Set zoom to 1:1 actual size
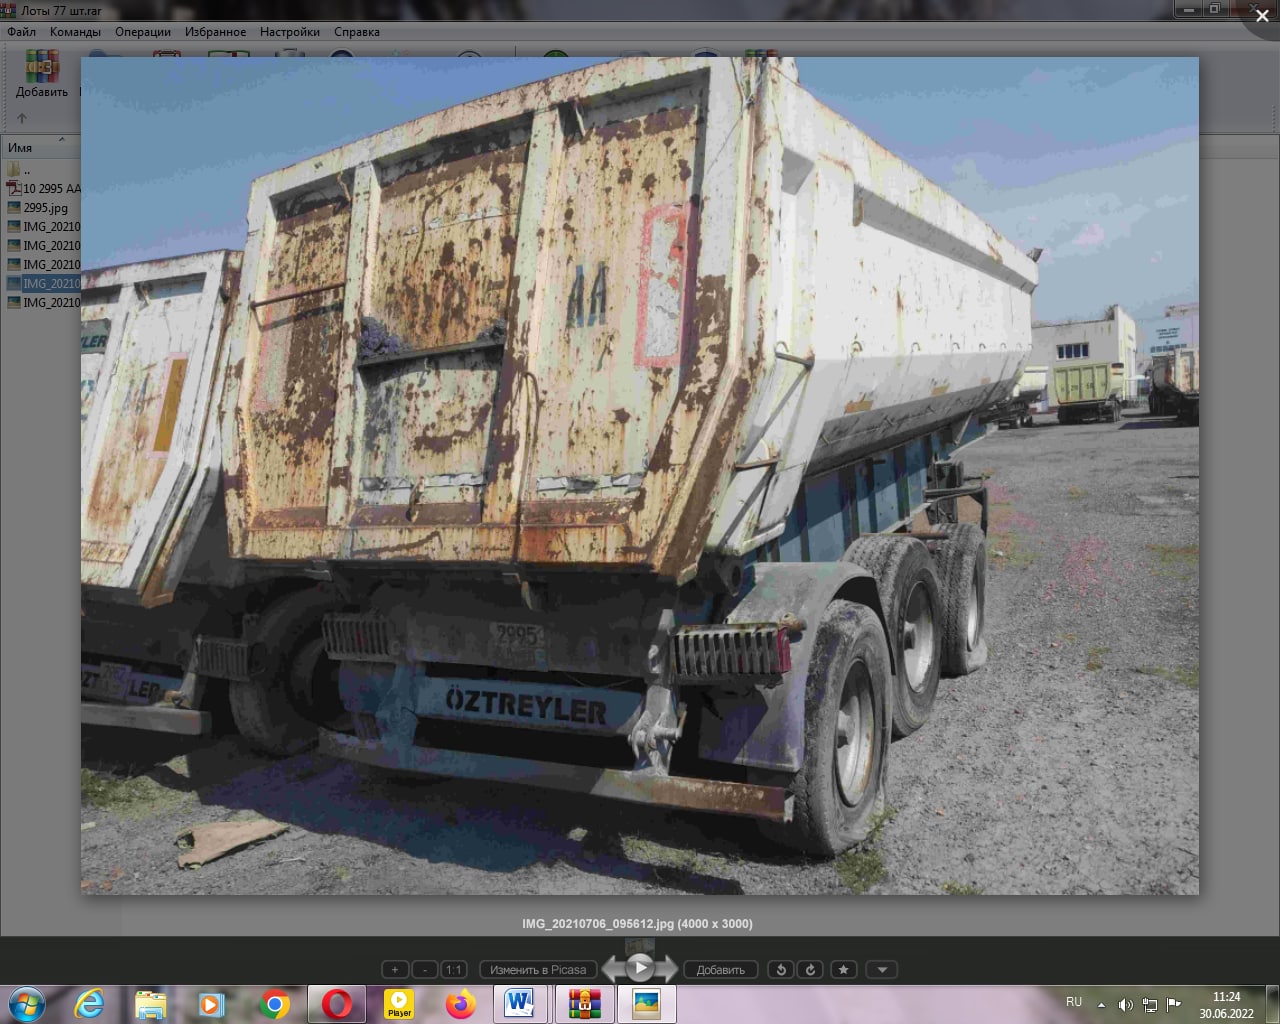 click(x=454, y=969)
